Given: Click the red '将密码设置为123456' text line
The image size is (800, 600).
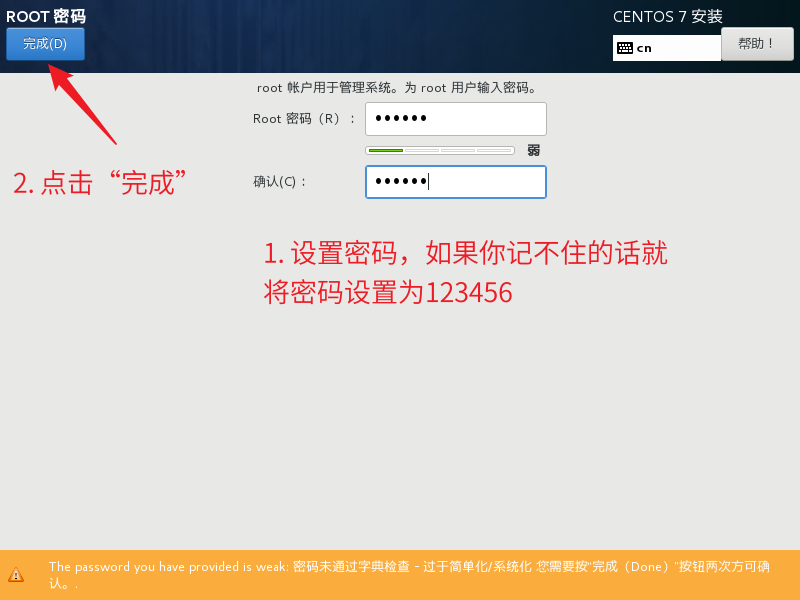Looking at the screenshot, I should pos(388,293).
